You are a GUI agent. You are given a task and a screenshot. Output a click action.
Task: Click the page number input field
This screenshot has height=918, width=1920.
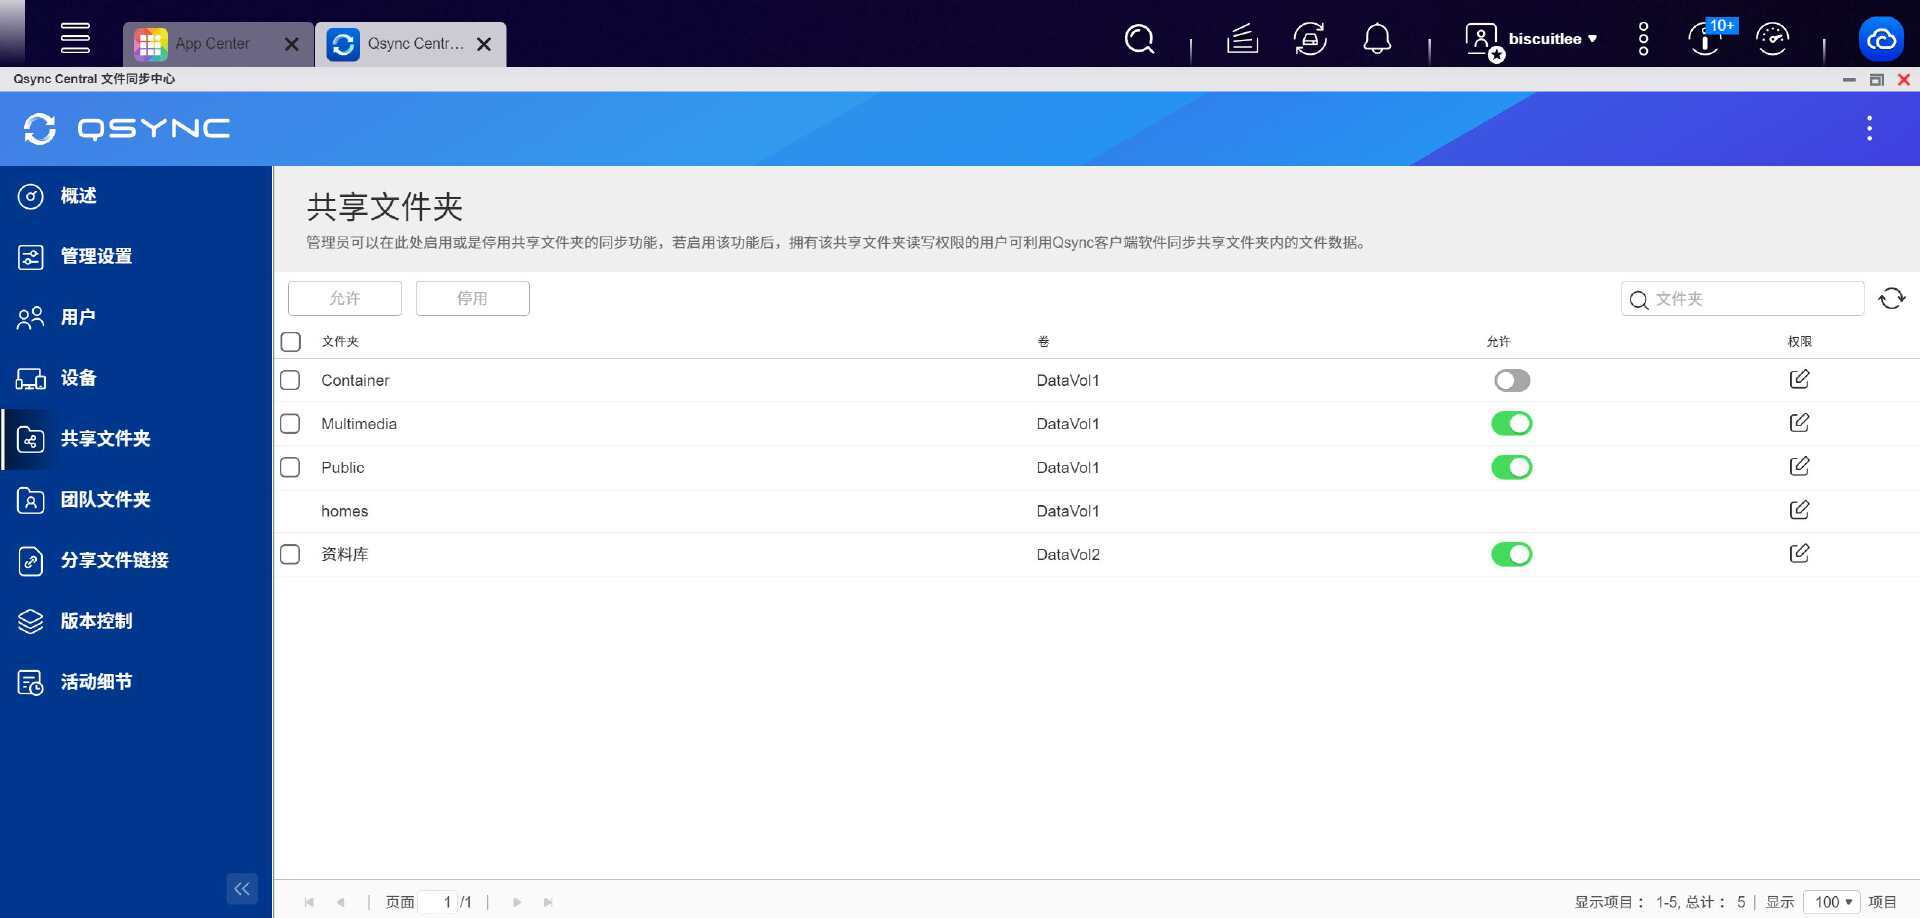tap(438, 902)
